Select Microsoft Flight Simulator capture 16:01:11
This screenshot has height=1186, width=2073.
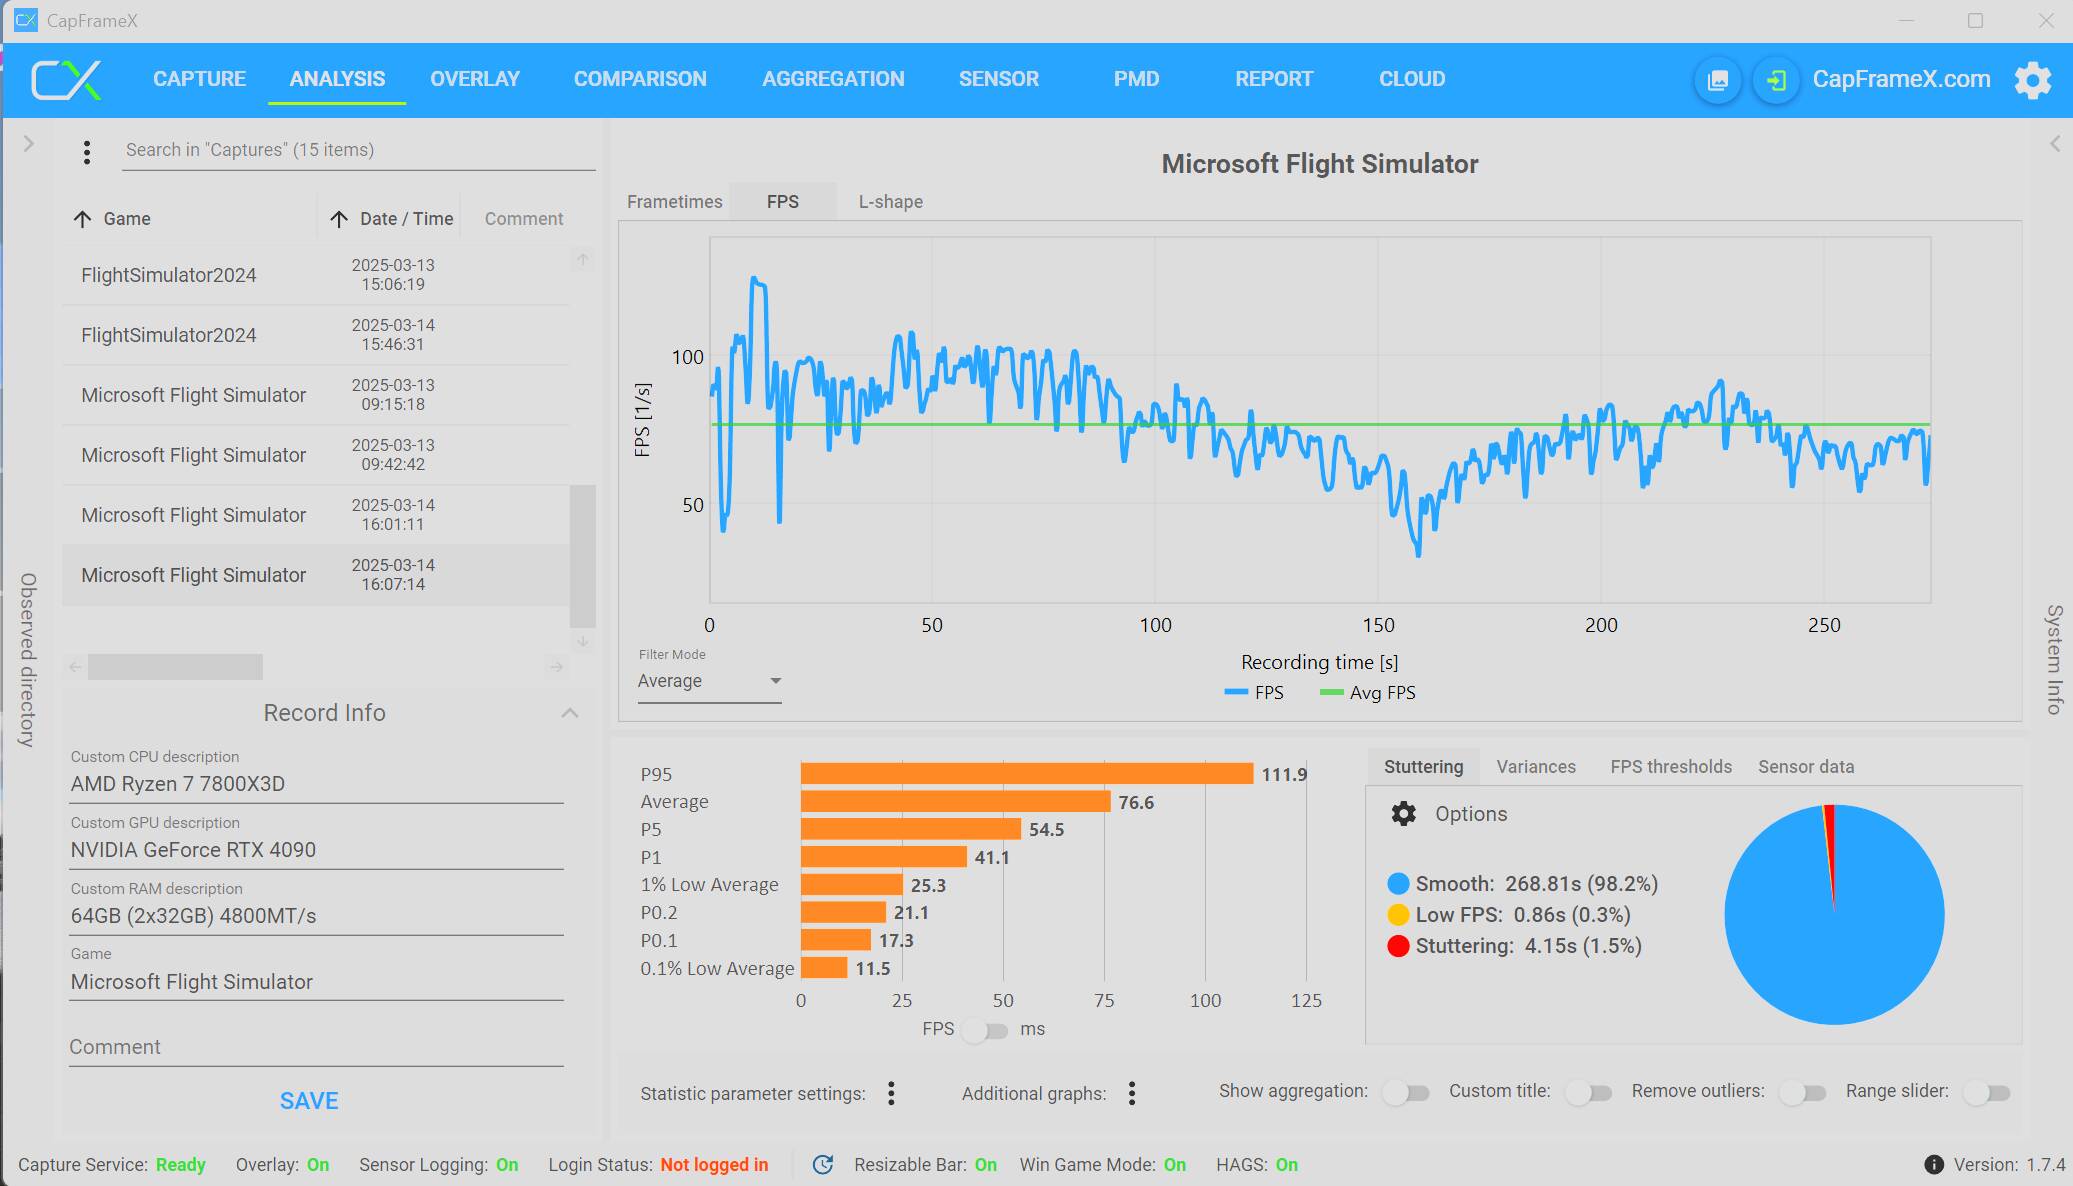click(315, 515)
